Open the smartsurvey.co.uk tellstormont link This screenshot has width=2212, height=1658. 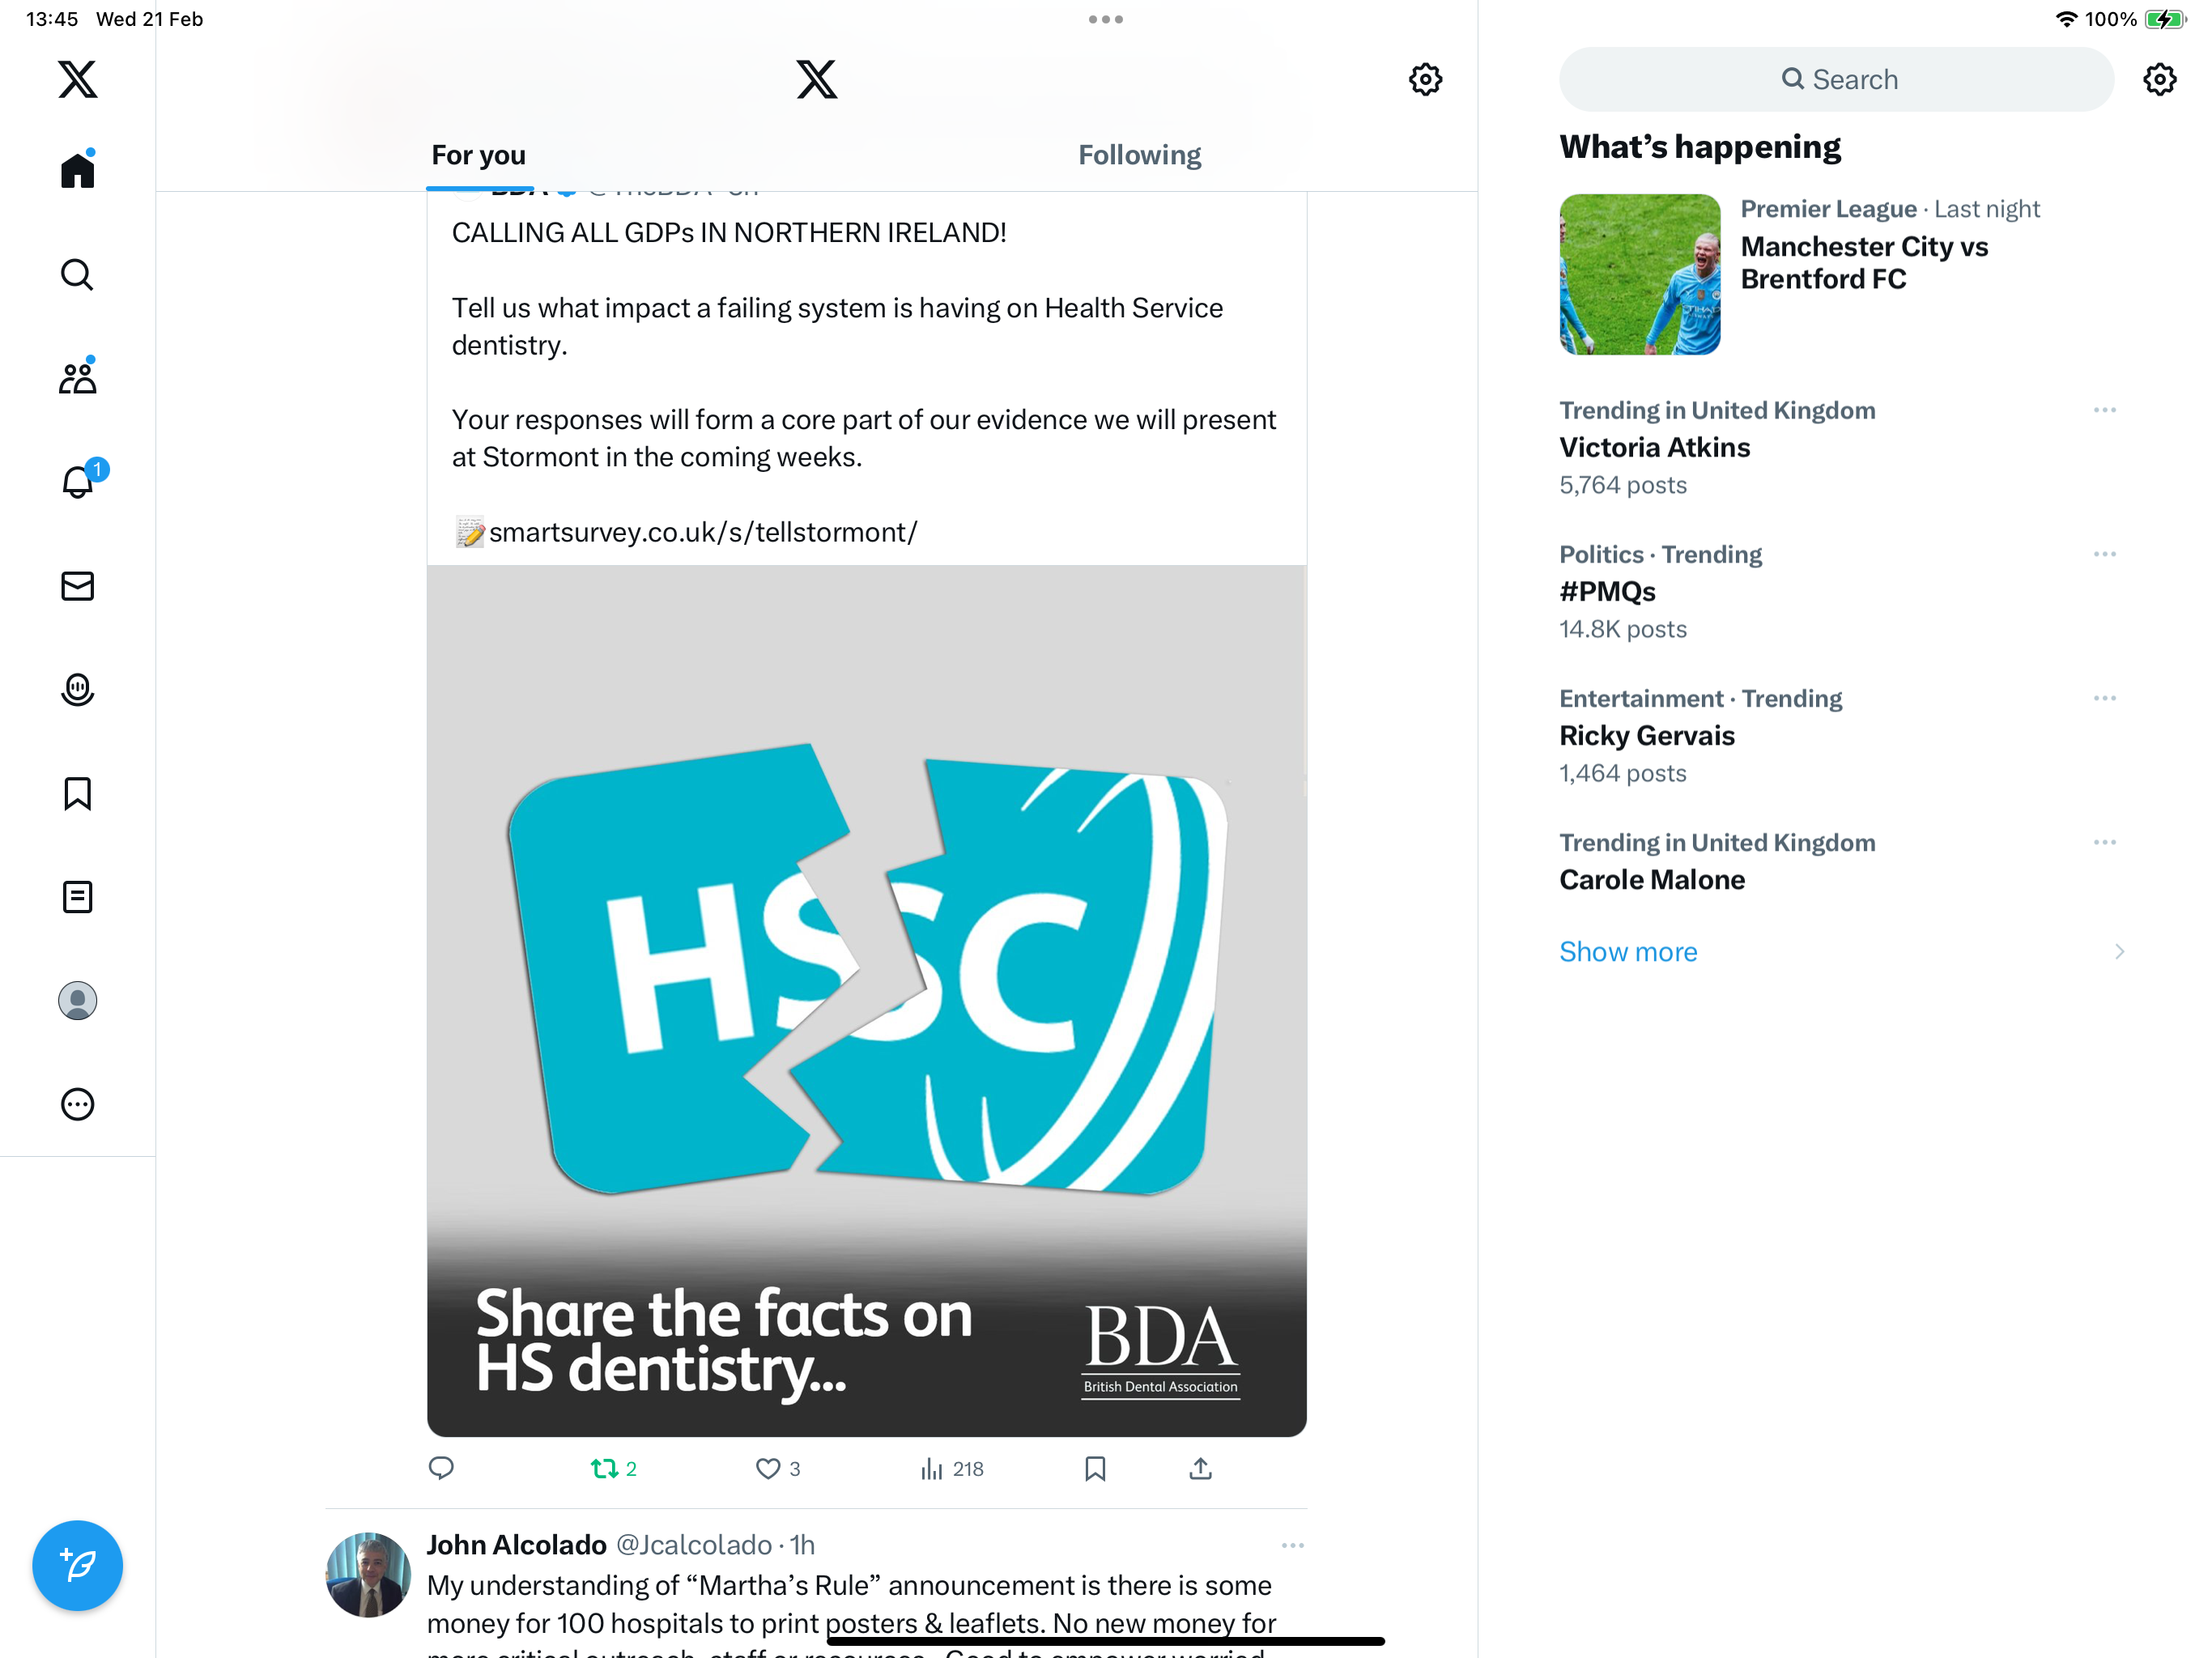(702, 532)
